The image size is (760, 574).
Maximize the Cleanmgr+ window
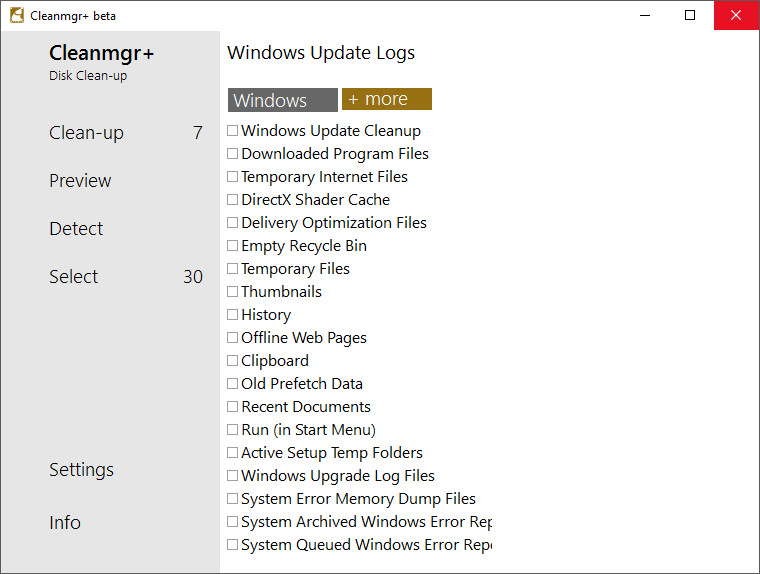click(x=690, y=16)
